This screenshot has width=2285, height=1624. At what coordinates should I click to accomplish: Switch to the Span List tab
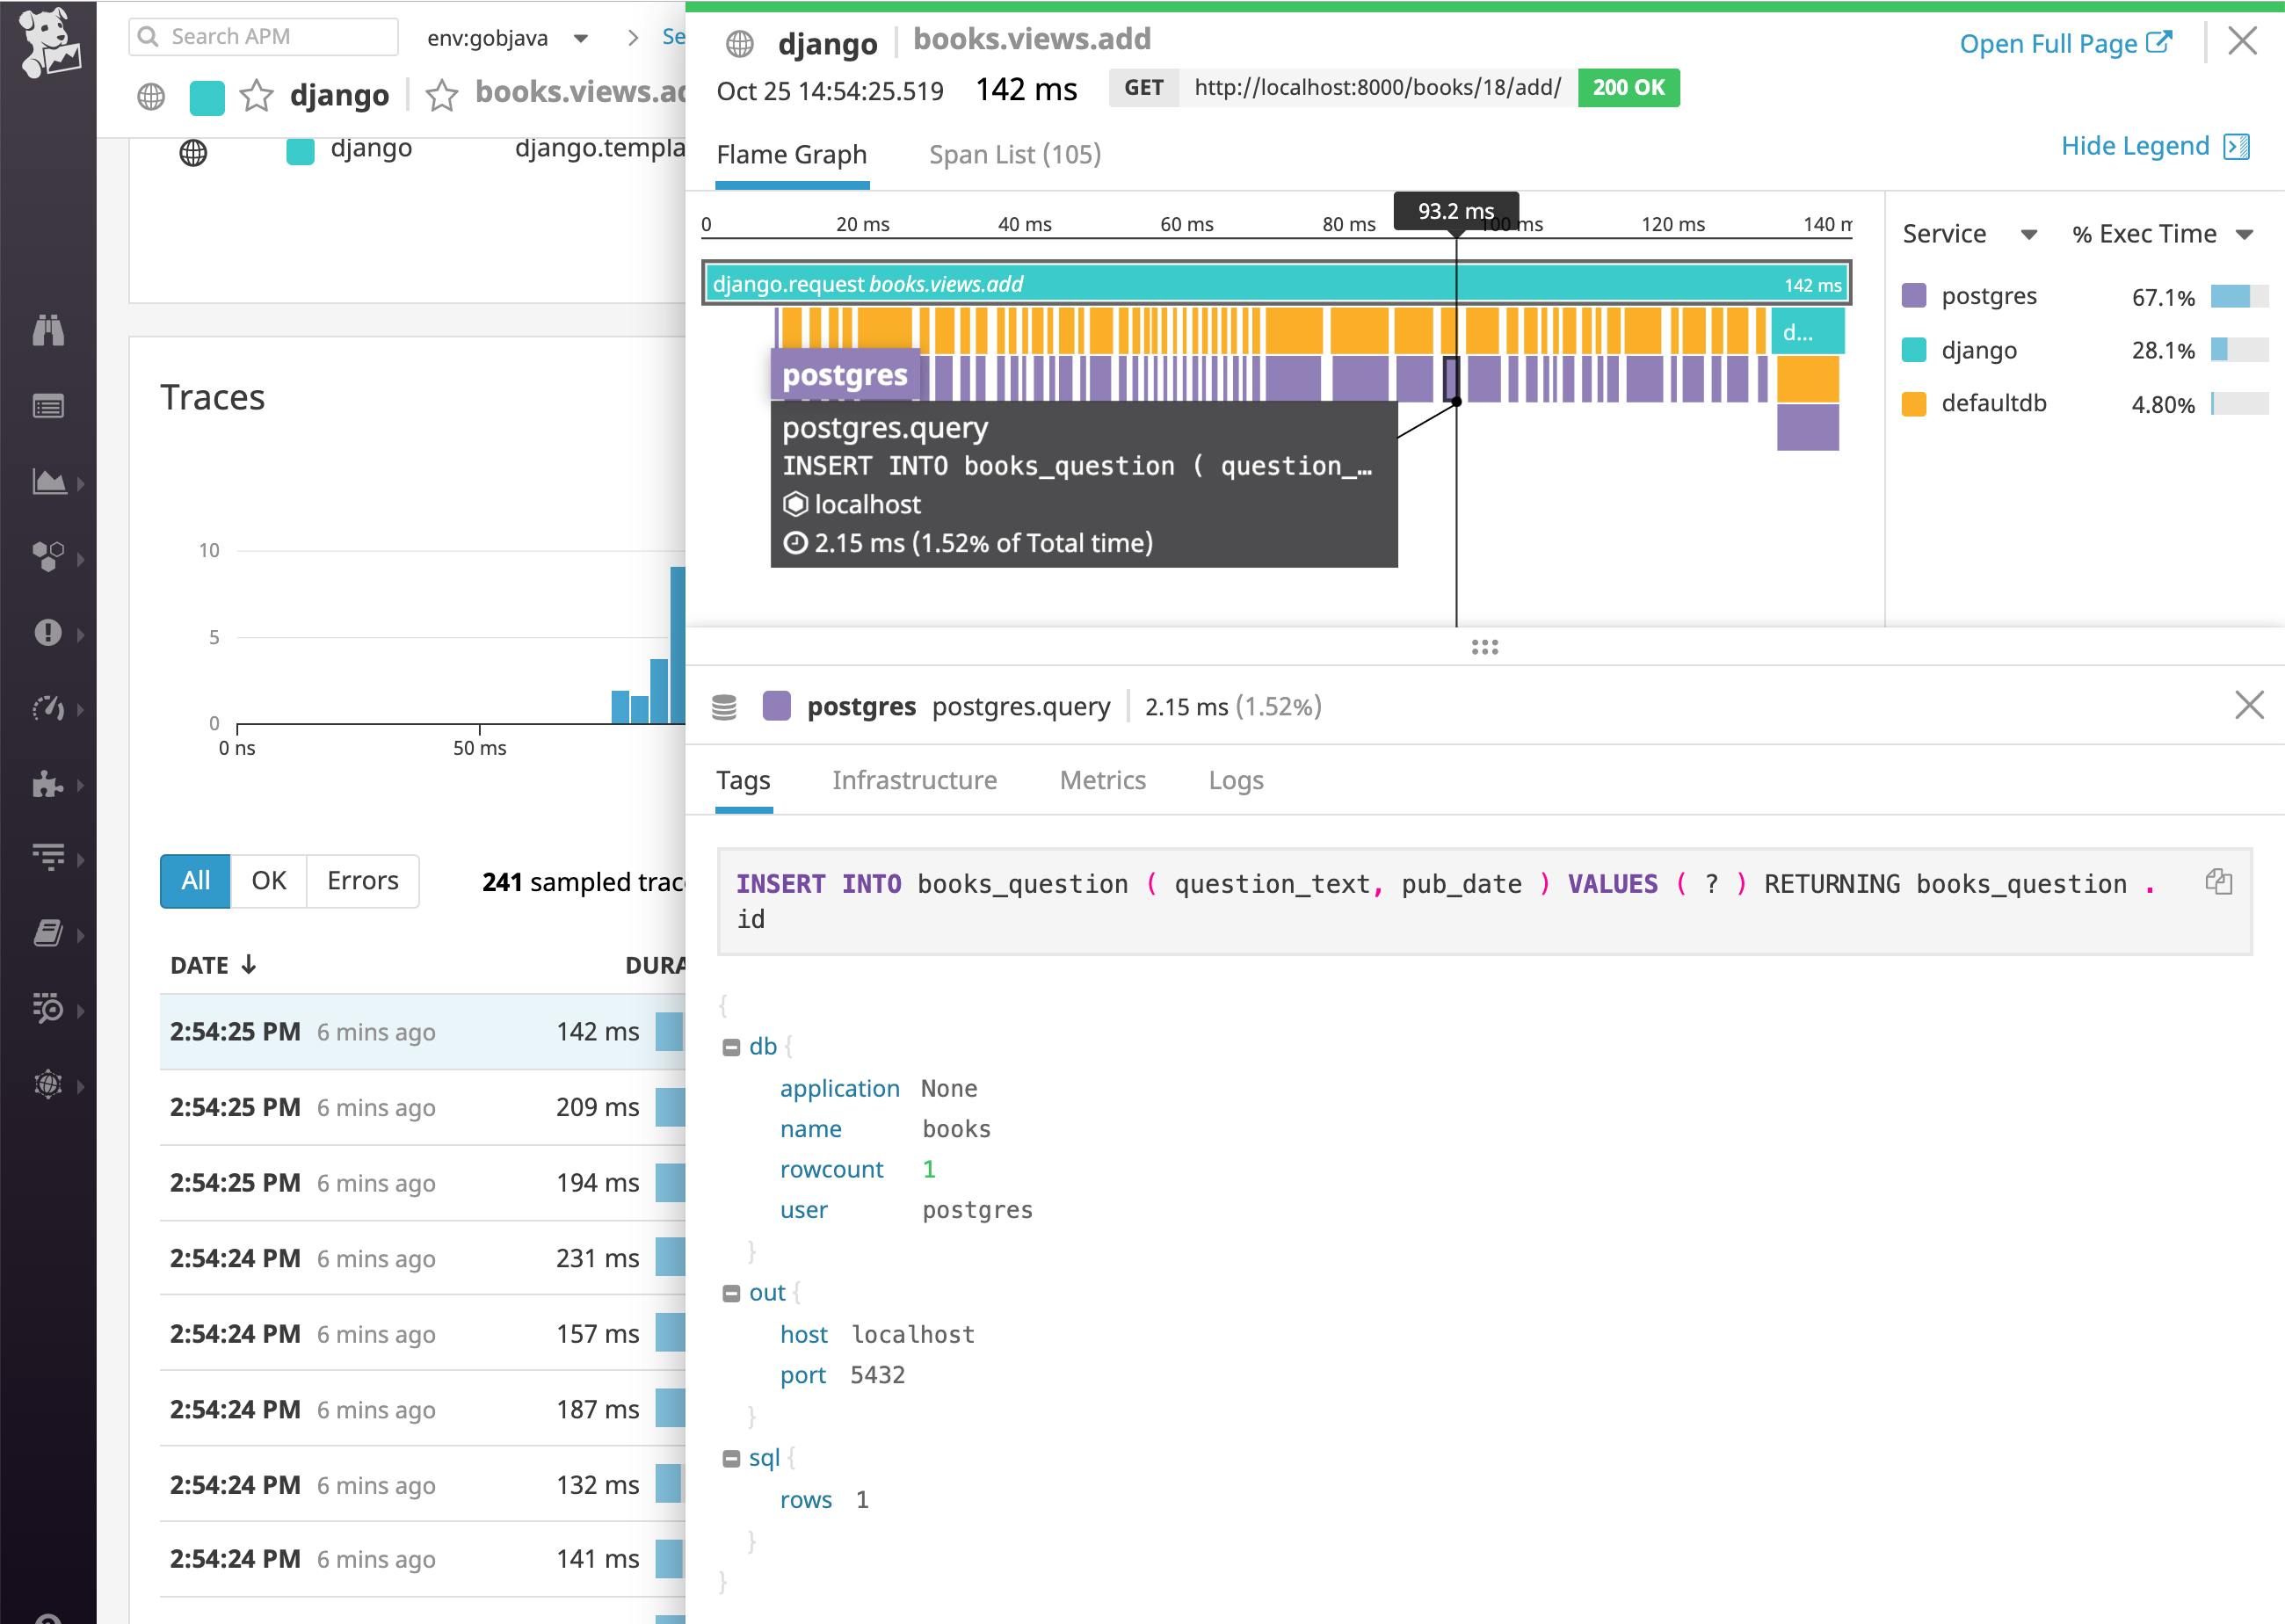(1014, 155)
